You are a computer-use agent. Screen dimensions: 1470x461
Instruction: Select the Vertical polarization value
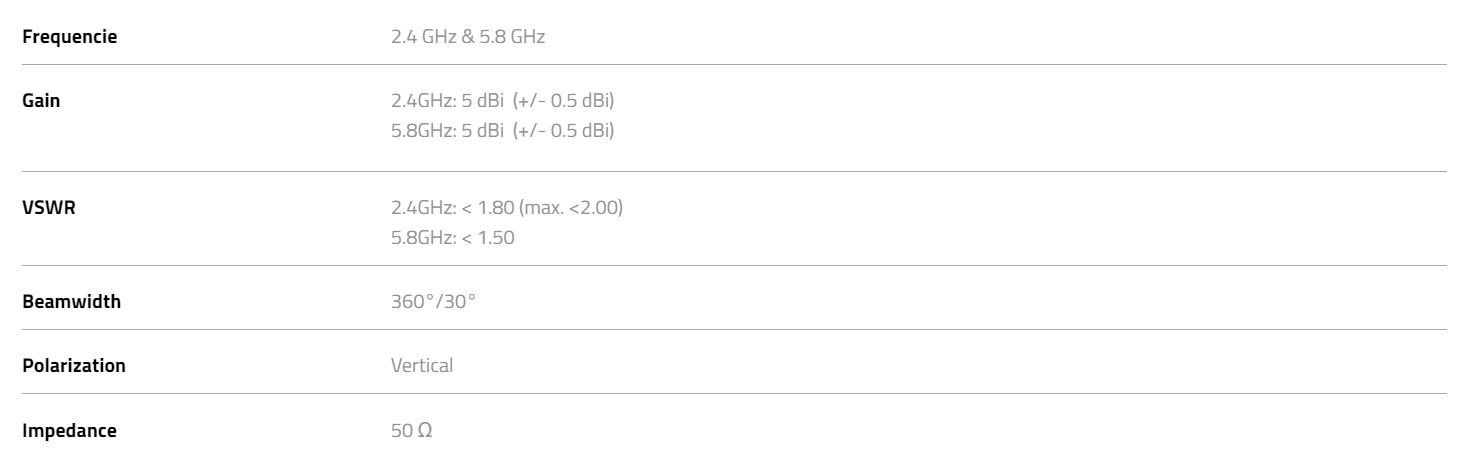422,366
